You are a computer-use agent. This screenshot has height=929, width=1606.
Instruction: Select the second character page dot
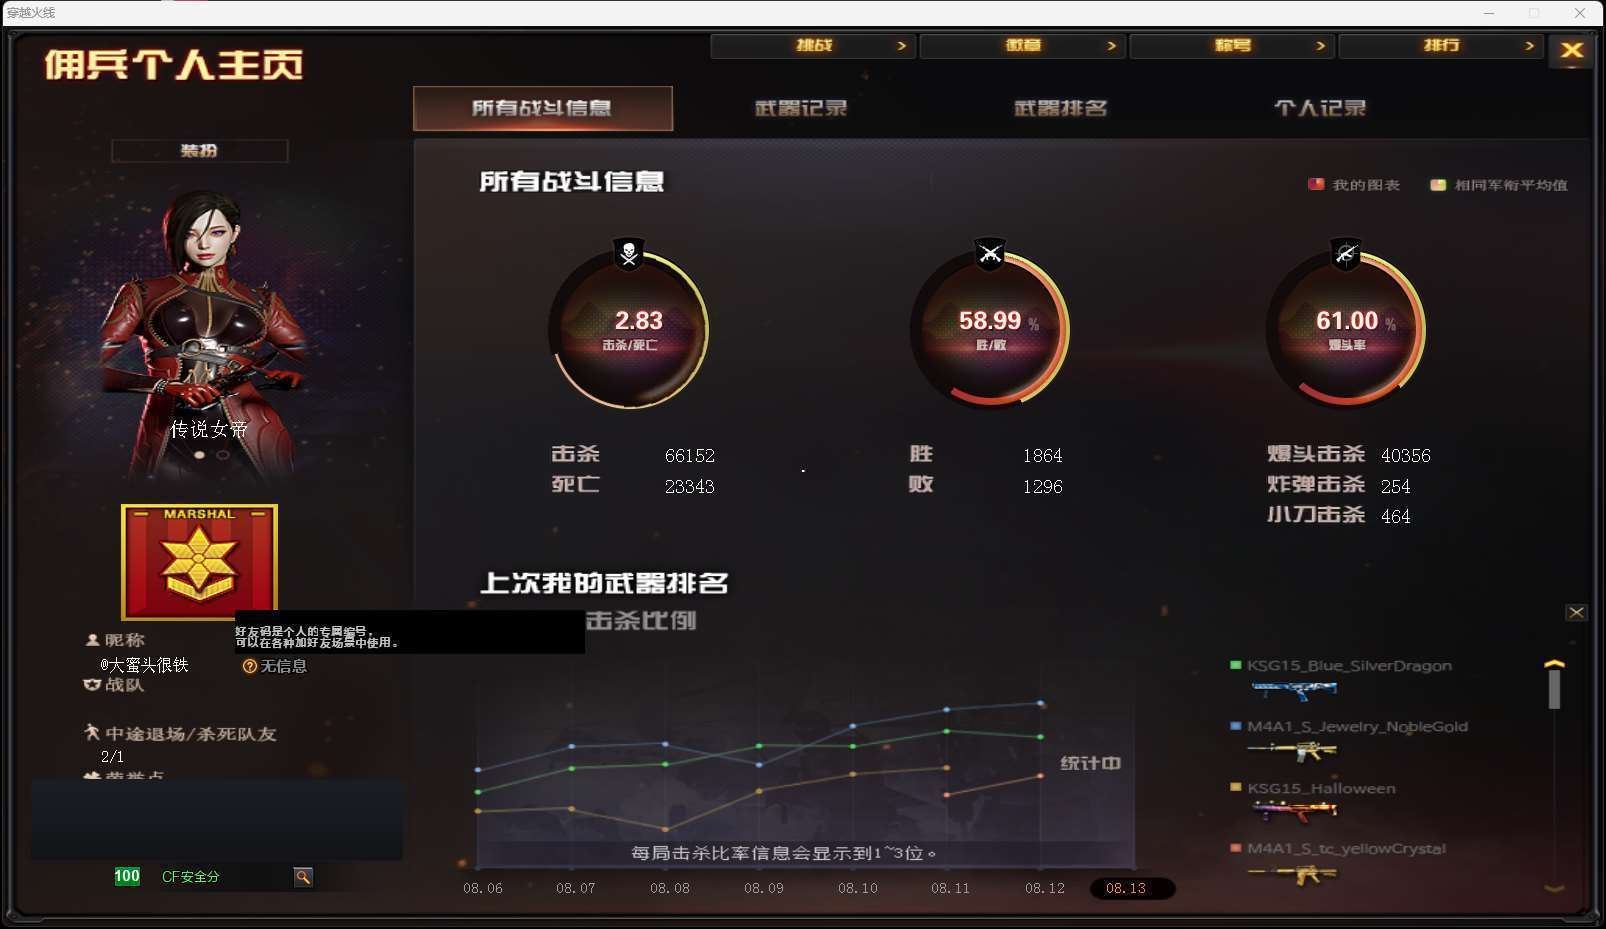click(223, 455)
